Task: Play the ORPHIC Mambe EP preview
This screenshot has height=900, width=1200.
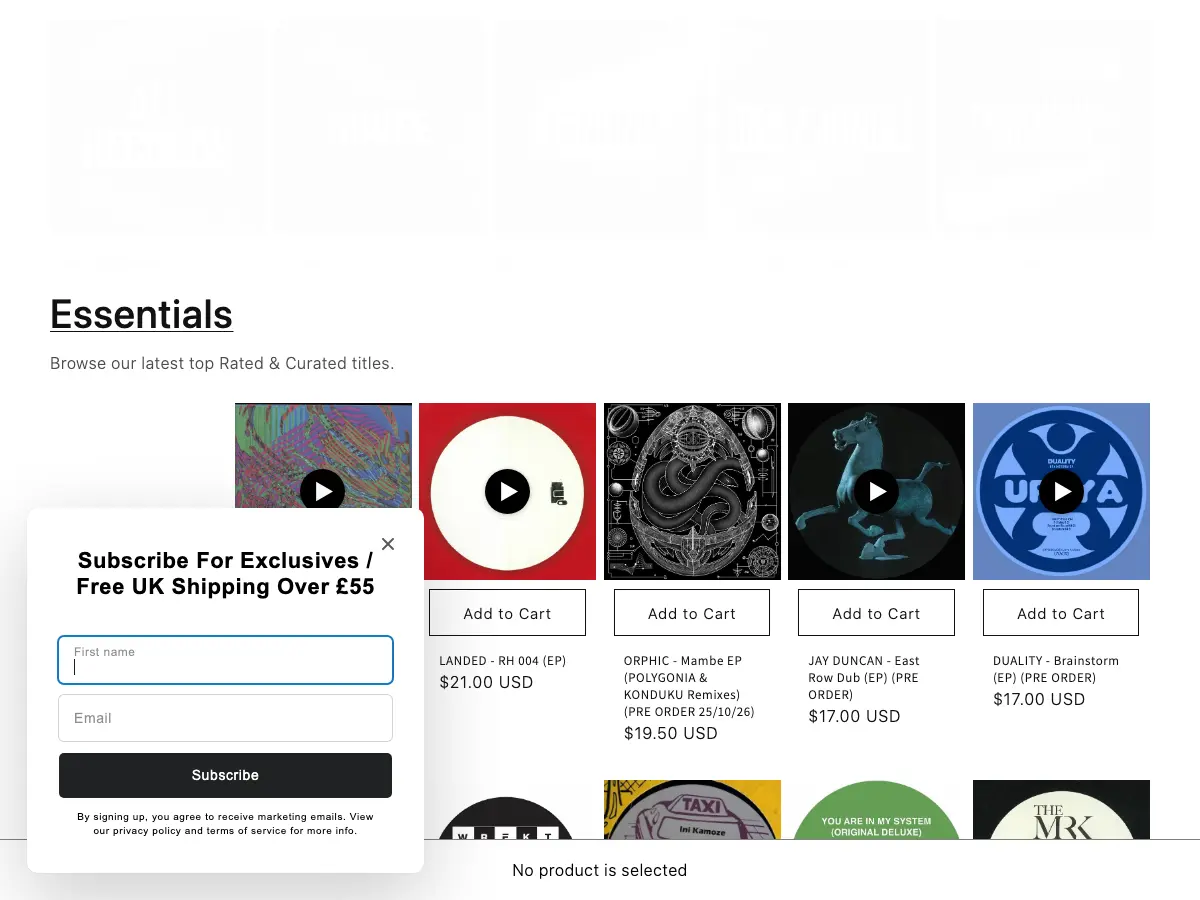Action: coord(692,492)
